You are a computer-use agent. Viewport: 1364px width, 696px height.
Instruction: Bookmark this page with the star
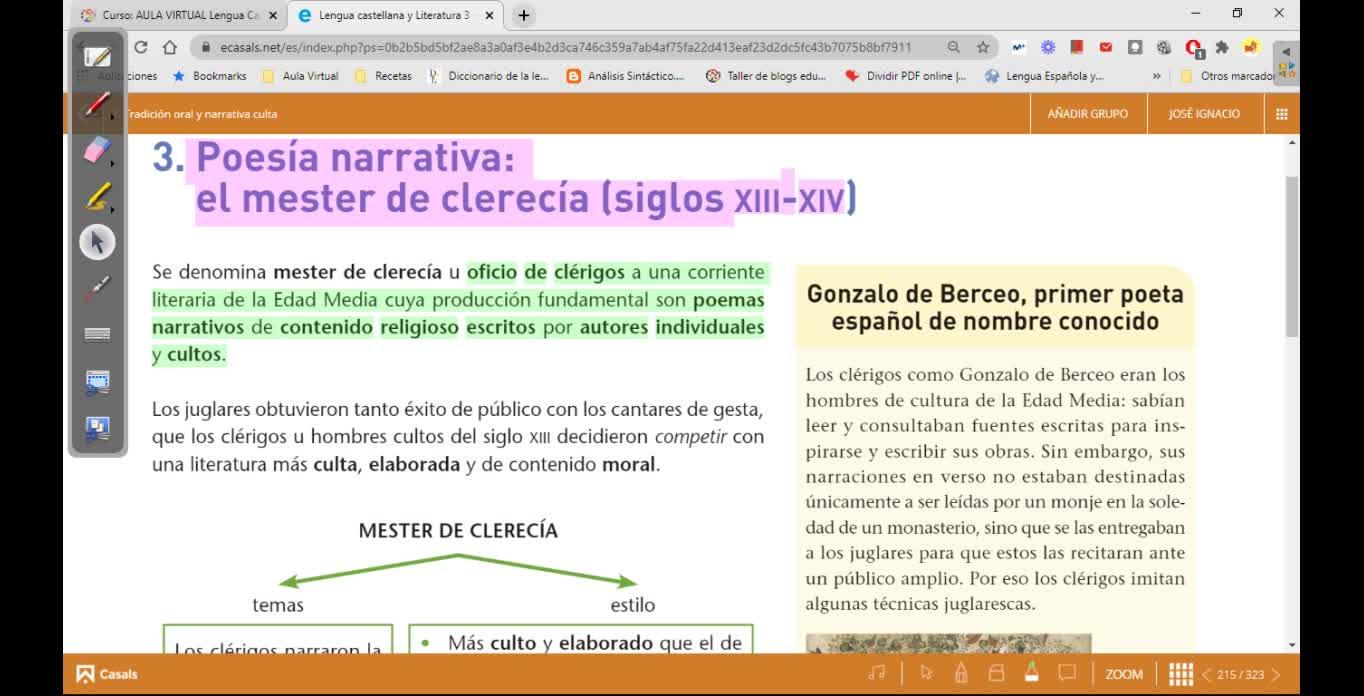pyautogui.click(x=983, y=47)
